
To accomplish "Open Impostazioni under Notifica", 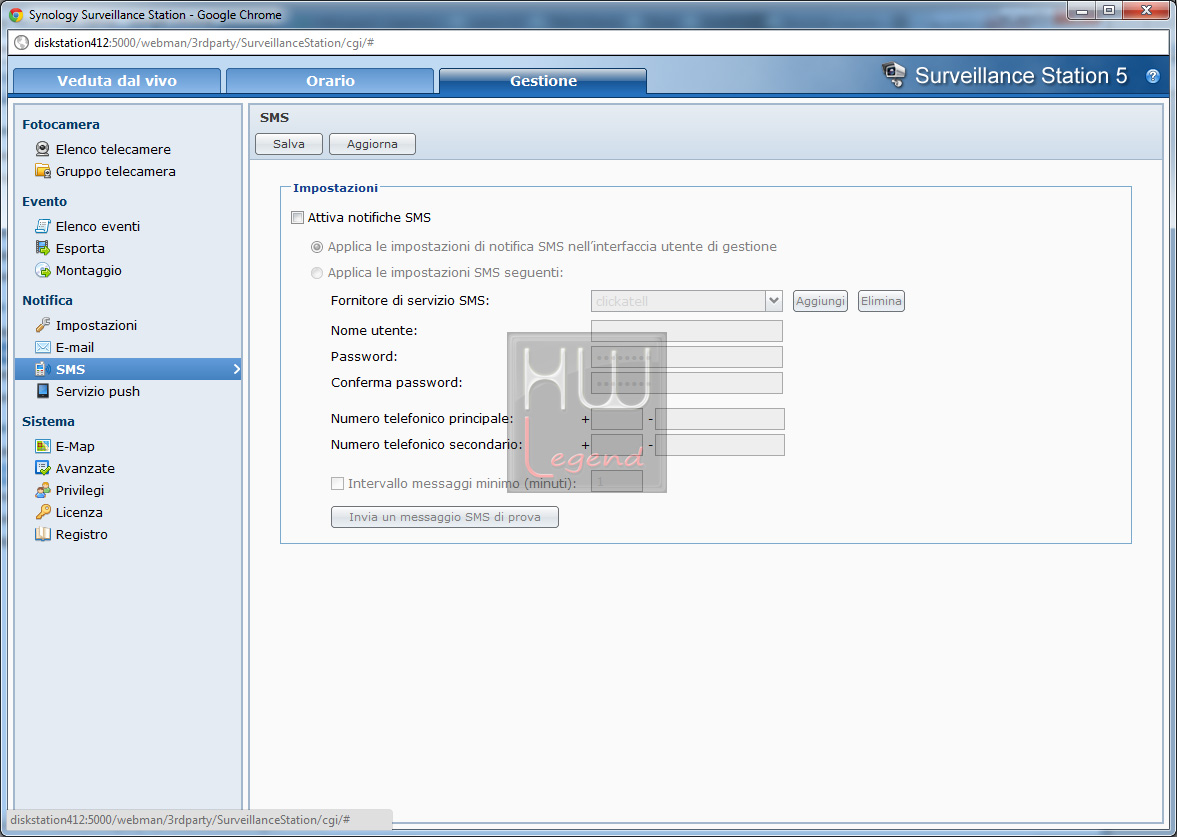I will pyautogui.click(x=96, y=325).
